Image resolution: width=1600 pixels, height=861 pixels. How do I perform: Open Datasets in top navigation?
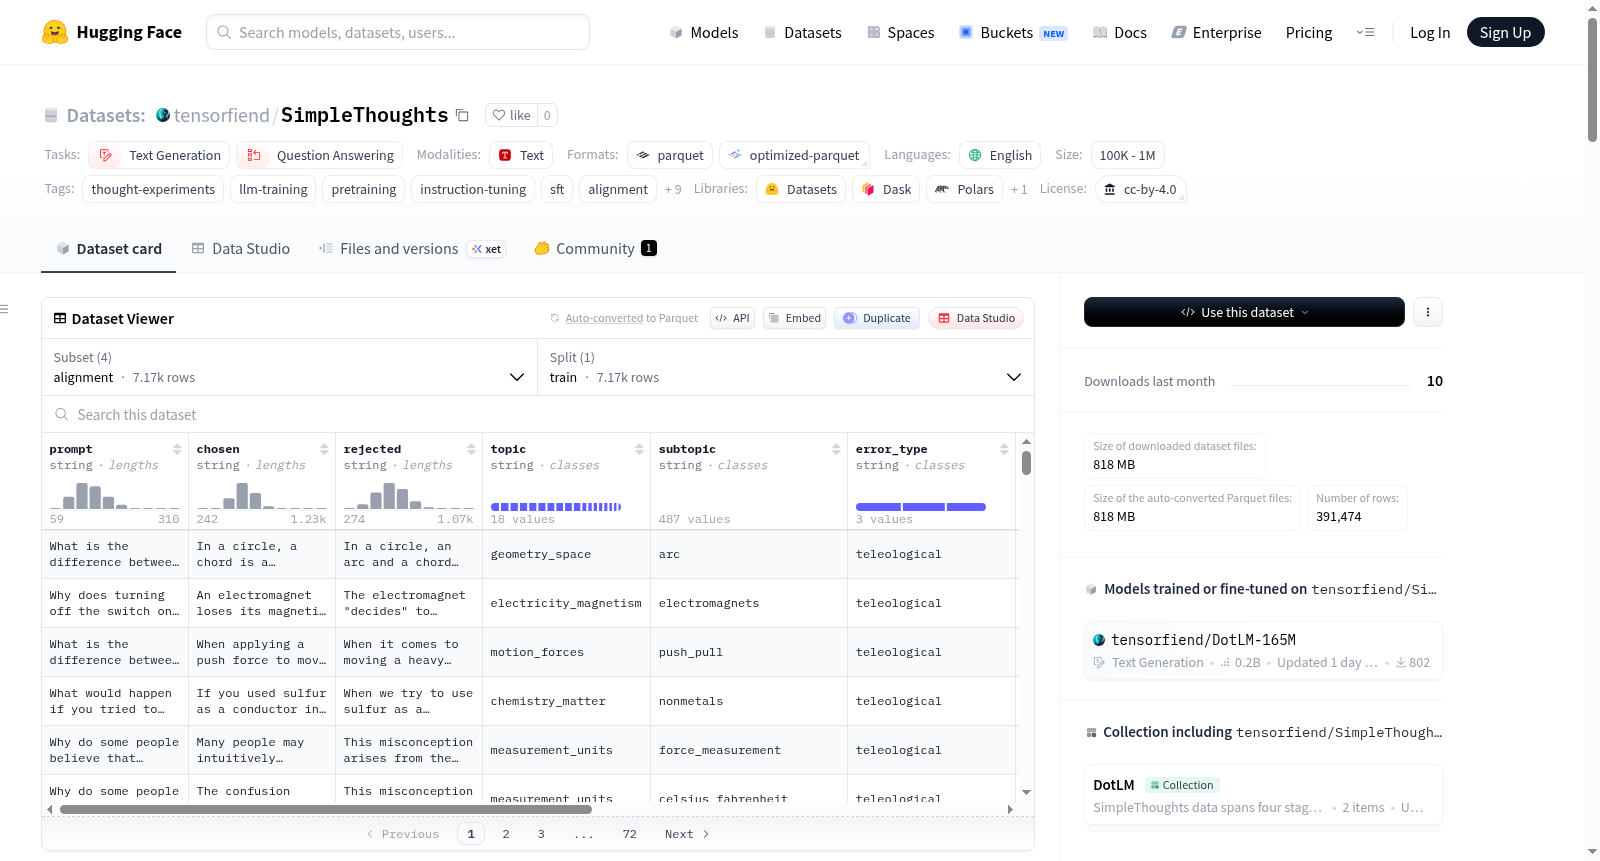tap(802, 32)
